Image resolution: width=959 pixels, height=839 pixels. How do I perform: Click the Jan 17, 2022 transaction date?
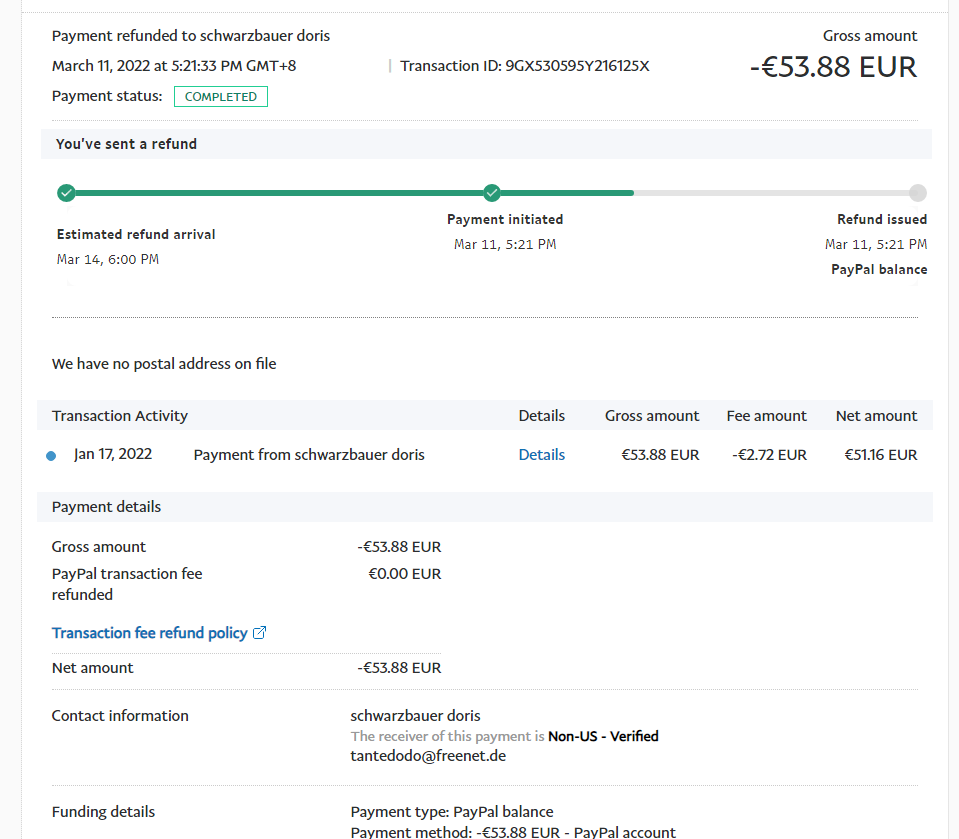(x=113, y=454)
